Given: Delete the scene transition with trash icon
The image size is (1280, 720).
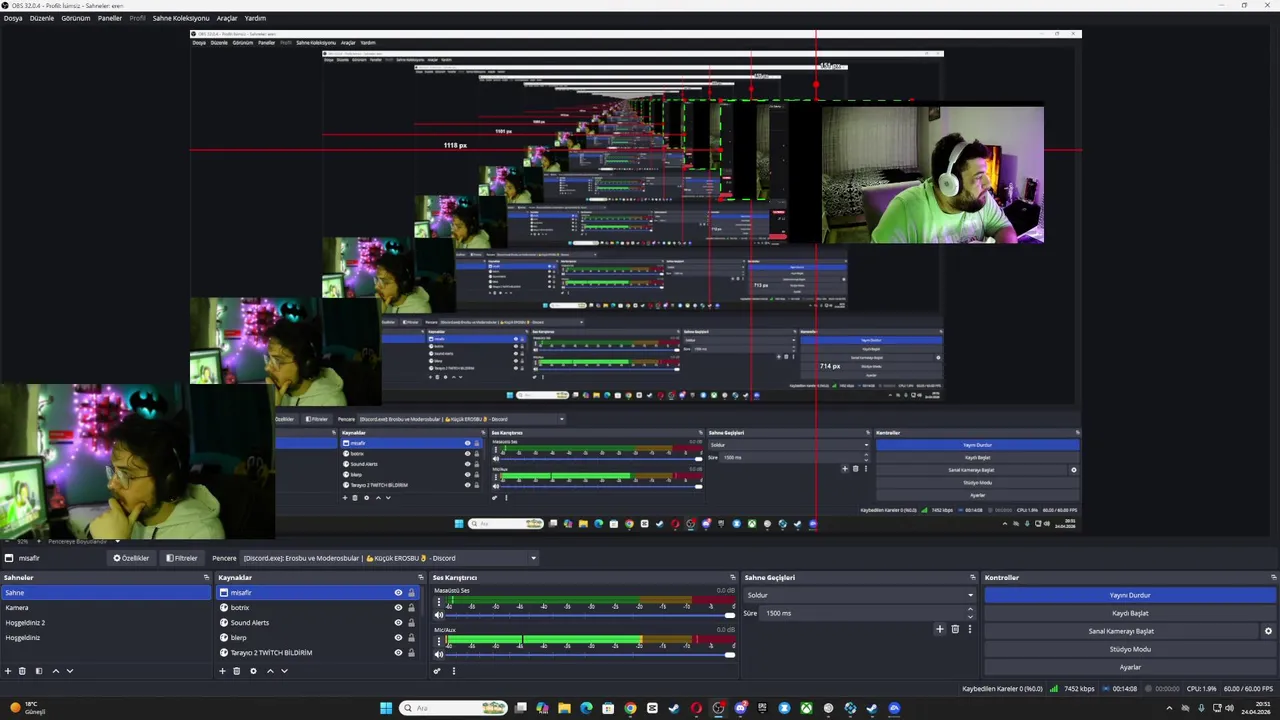Looking at the screenshot, I should [955, 629].
